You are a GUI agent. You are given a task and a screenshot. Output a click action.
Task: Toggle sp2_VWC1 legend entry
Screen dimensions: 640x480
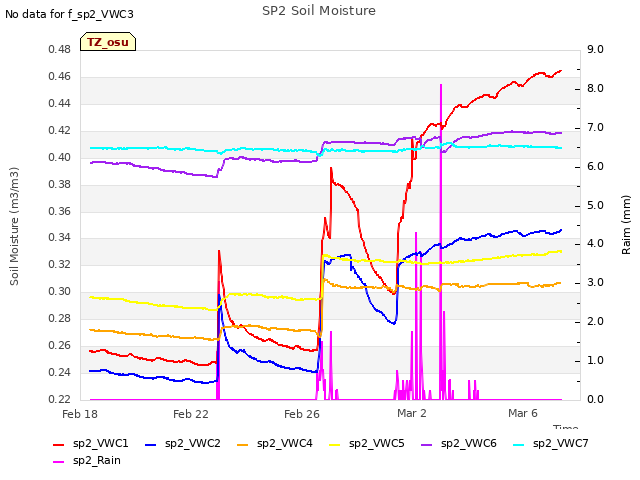pos(91,444)
